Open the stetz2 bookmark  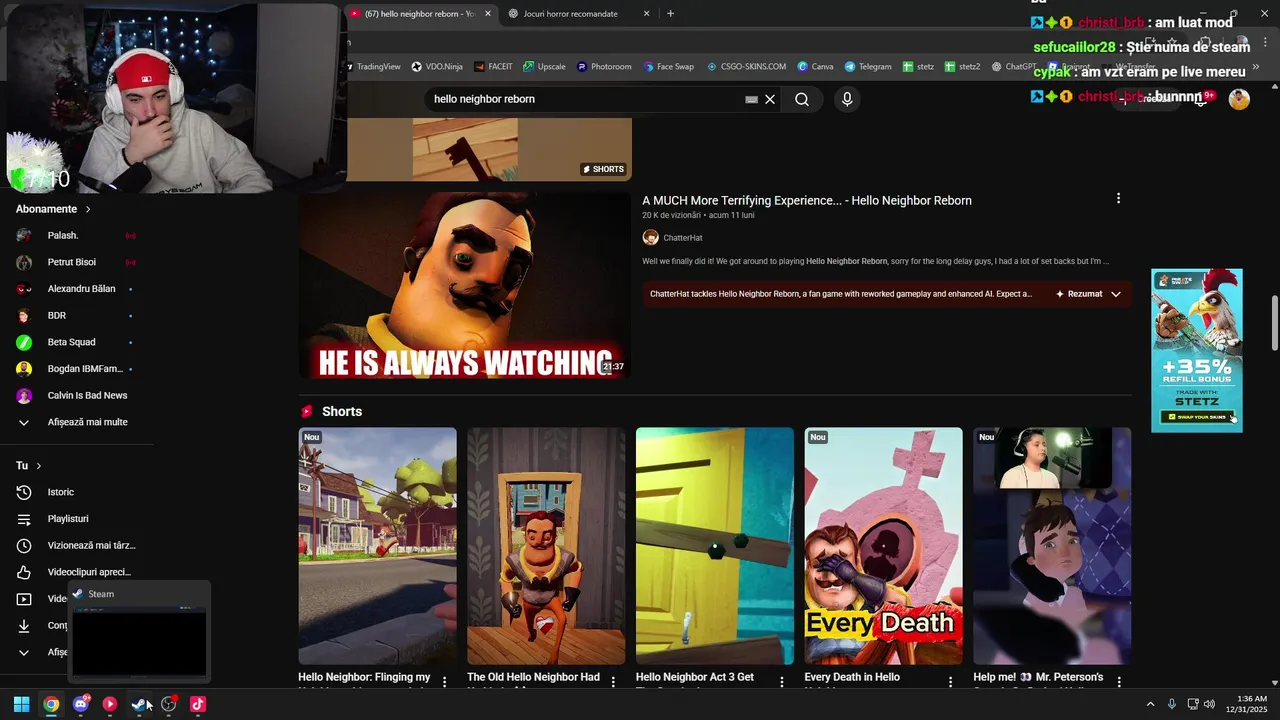pos(962,67)
